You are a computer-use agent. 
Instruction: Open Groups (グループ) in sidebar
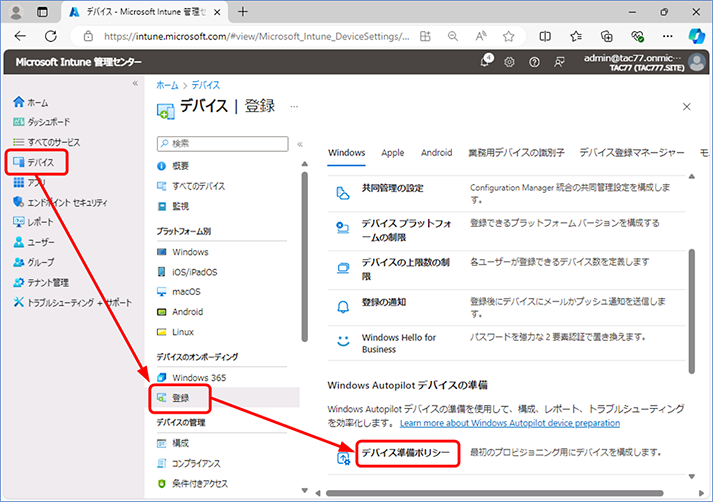click(x=34, y=262)
